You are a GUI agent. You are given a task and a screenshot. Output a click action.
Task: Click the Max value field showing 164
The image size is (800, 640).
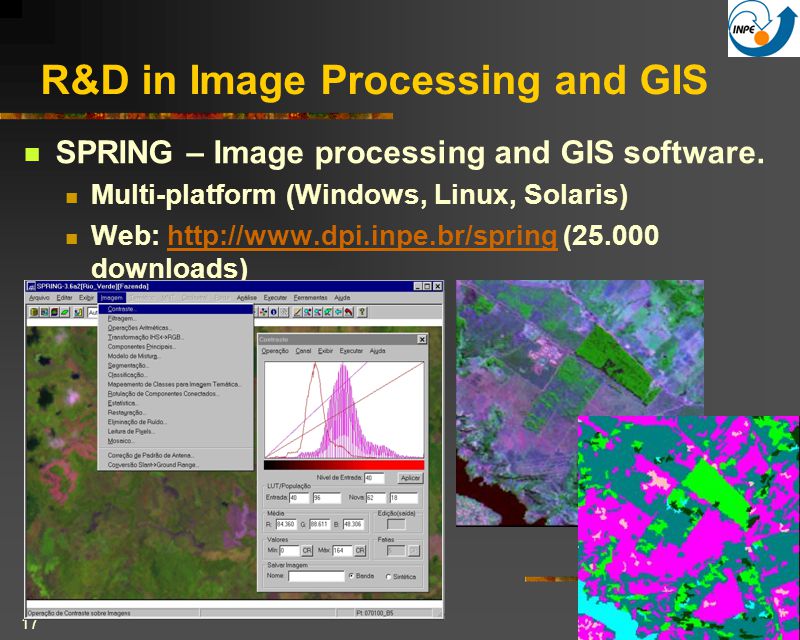[x=342, y=551]
